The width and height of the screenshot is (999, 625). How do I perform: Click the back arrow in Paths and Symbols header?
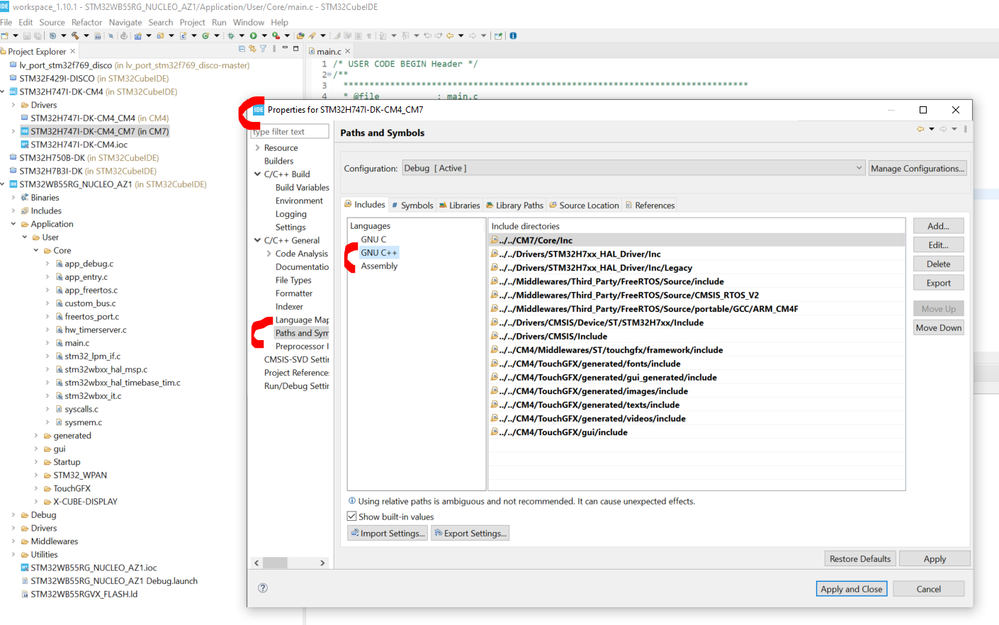(920, 129)
